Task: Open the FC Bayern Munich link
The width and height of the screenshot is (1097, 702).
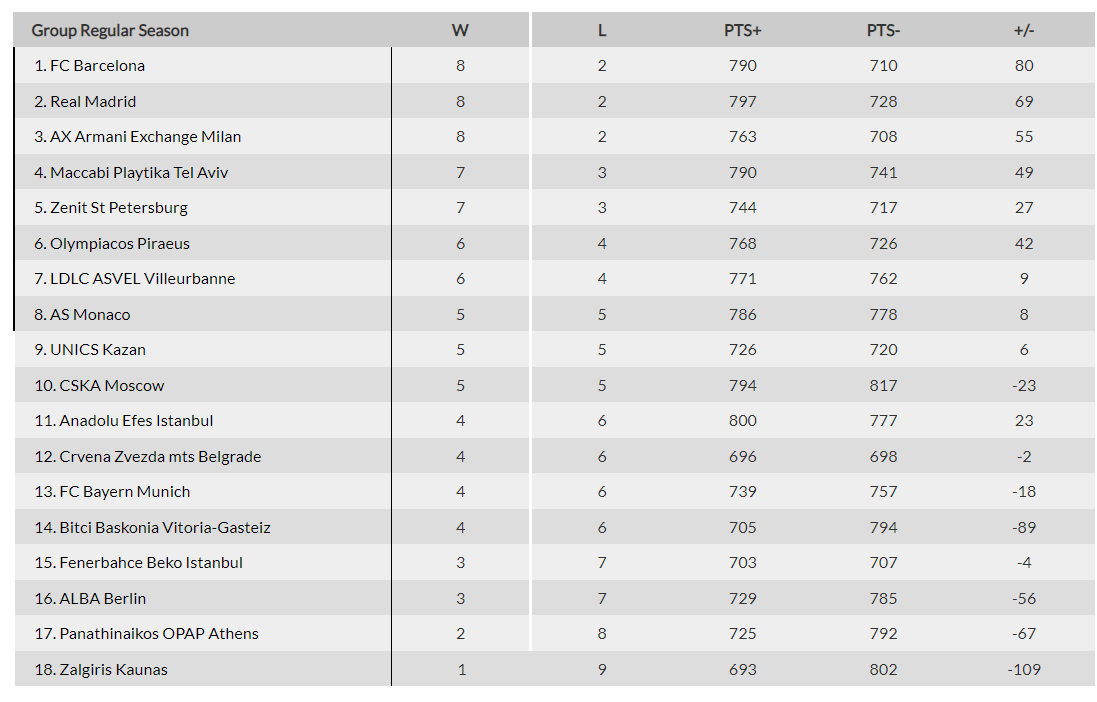Action: 125,492
